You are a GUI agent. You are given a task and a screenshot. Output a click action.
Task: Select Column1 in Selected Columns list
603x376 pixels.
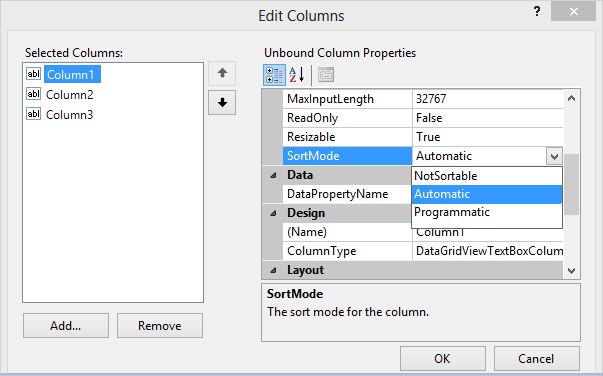tap(72, 74)
